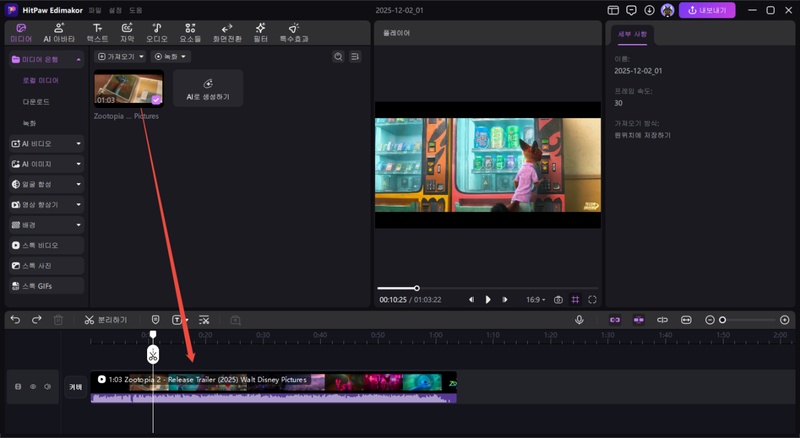Toggle the checkmark on Zootopia thumbnail
The width and height of the screenshot is (800, 438).
pos(156,100)
